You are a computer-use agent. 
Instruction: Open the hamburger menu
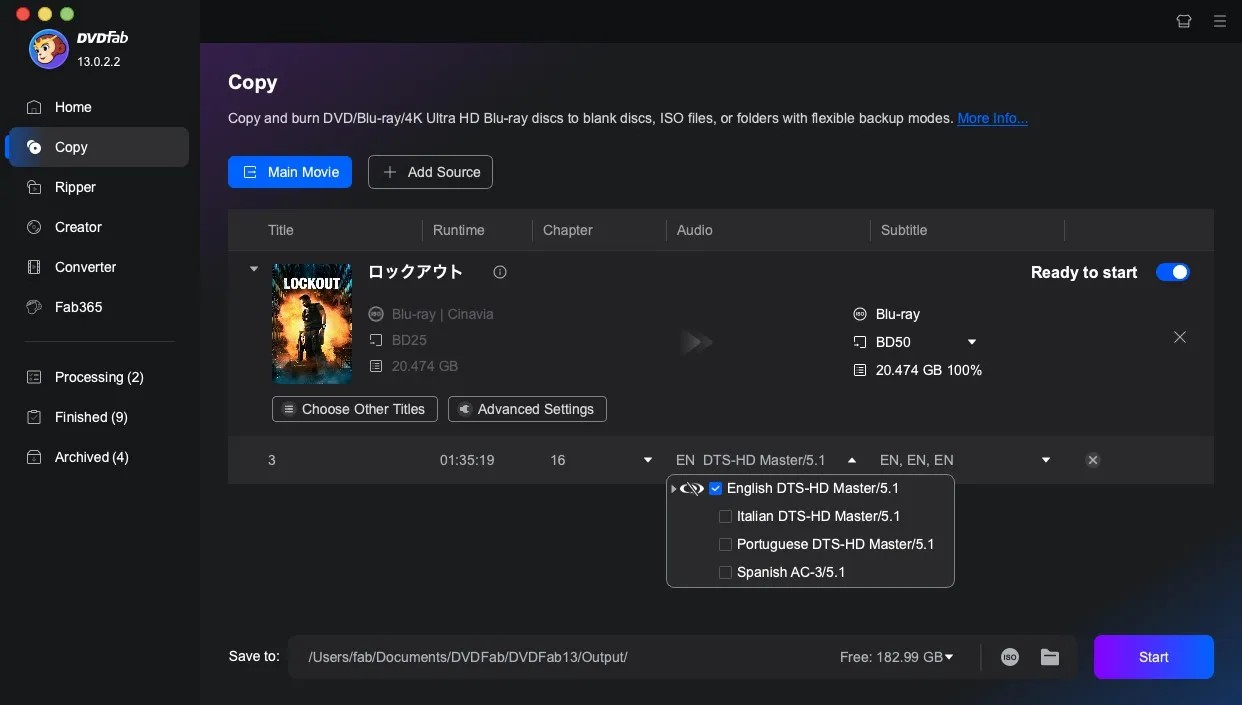(1220, 21)
